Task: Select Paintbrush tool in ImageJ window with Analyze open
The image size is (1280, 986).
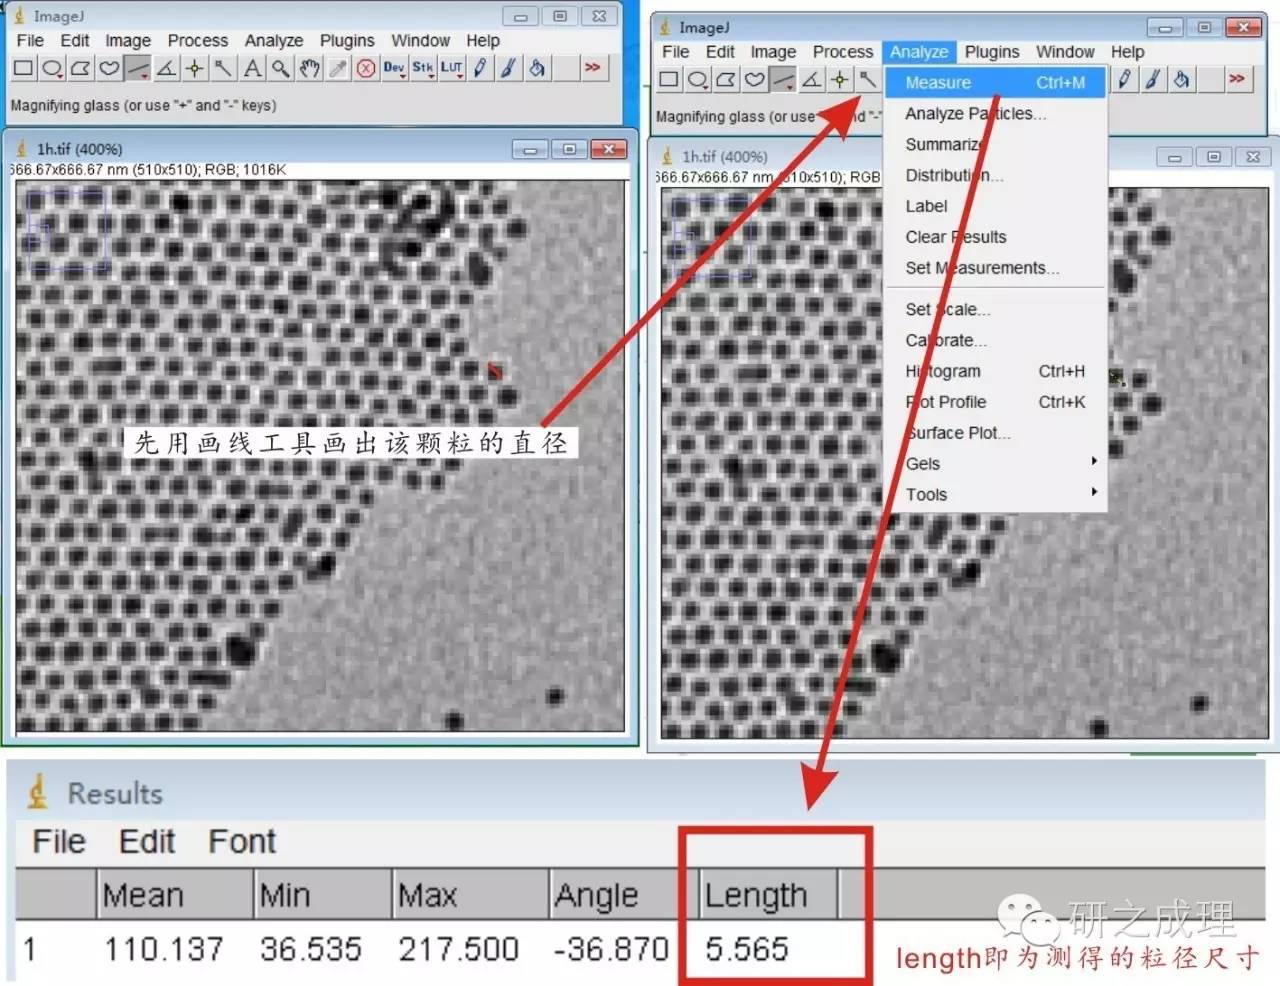Action: [x=1153, y=79]
